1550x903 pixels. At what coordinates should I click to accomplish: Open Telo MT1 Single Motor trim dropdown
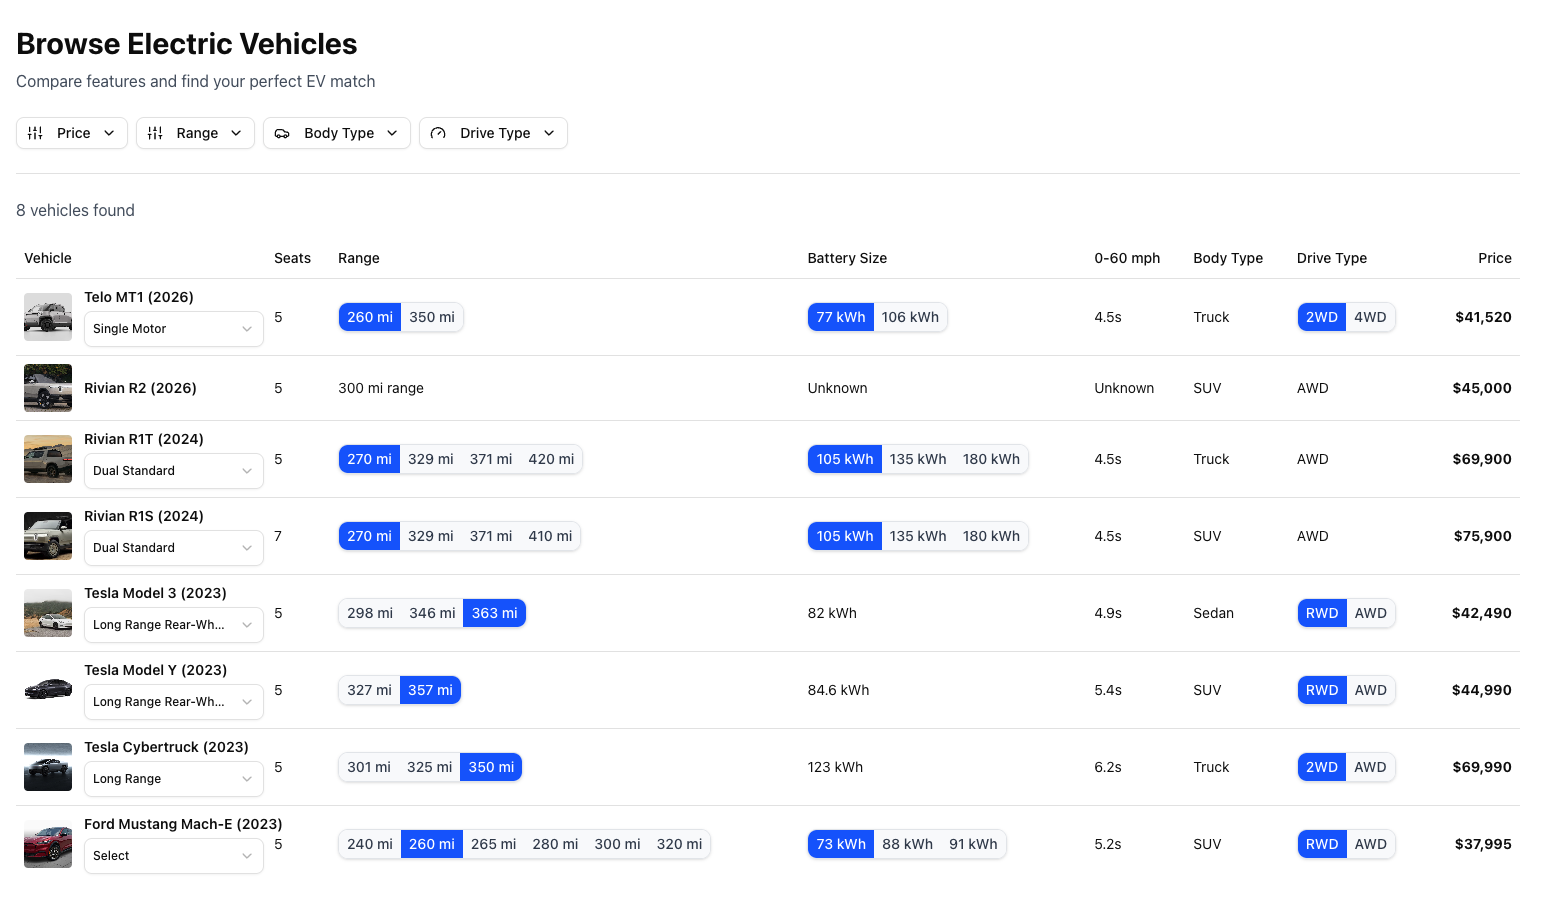[x=174, y=329]
